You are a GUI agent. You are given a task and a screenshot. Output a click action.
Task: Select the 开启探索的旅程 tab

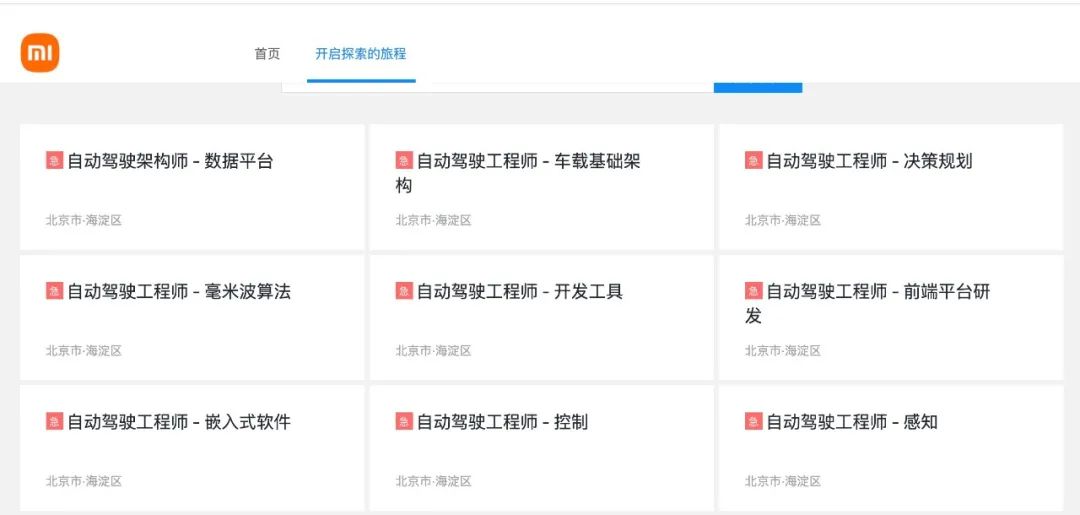tap(361, 54)
